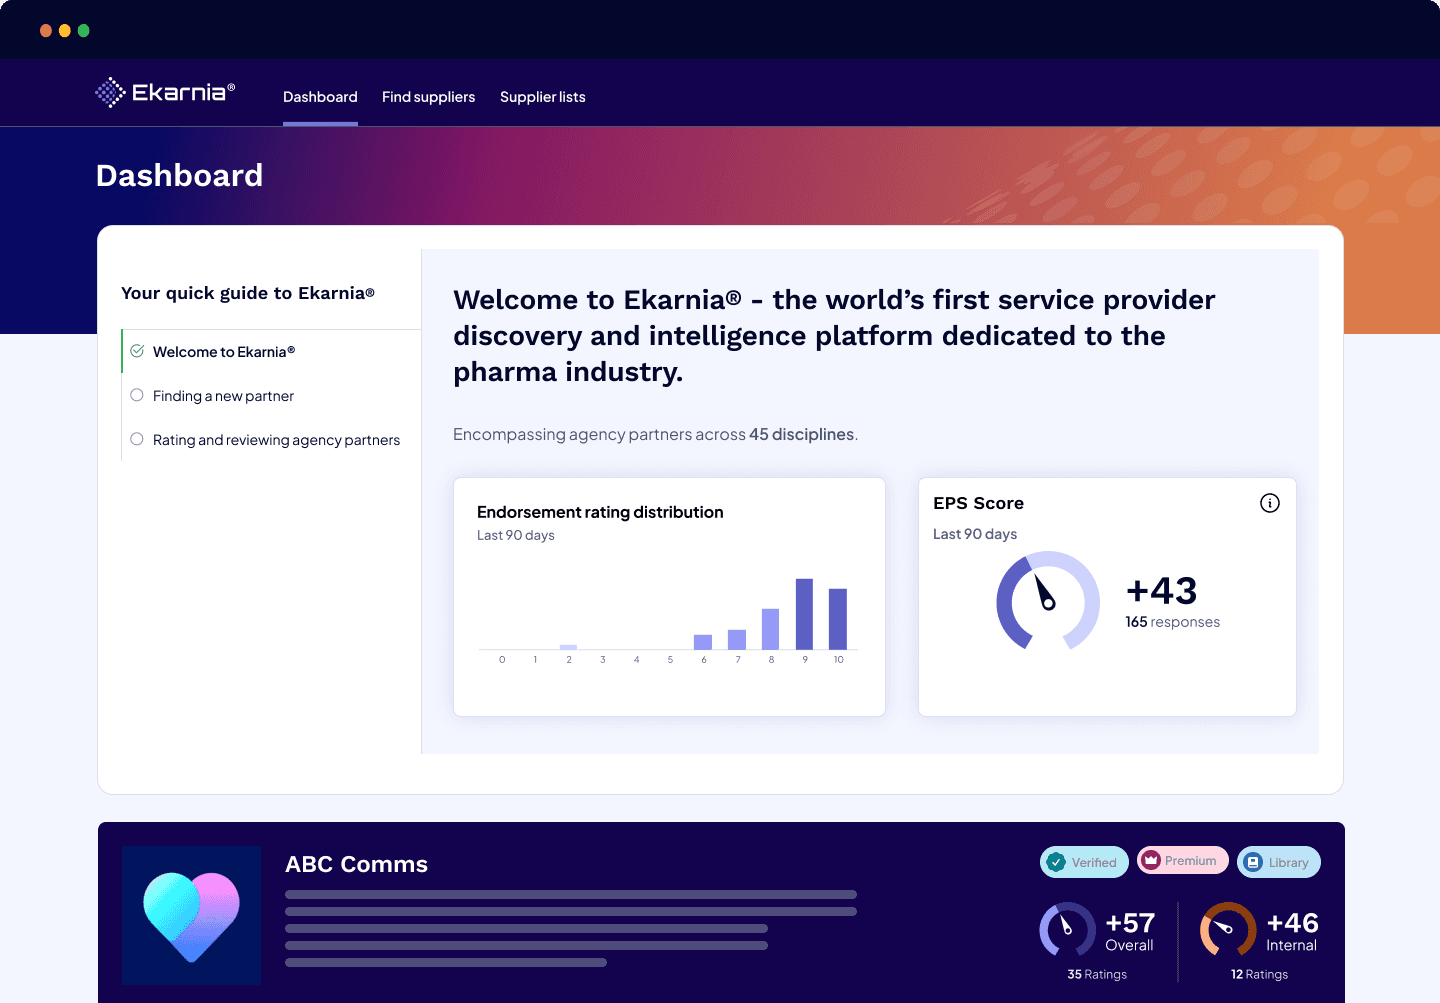This screenshot has height=1003, width=1440.
Task: Go to Find suppliers tab
Action: pos(428,97)
